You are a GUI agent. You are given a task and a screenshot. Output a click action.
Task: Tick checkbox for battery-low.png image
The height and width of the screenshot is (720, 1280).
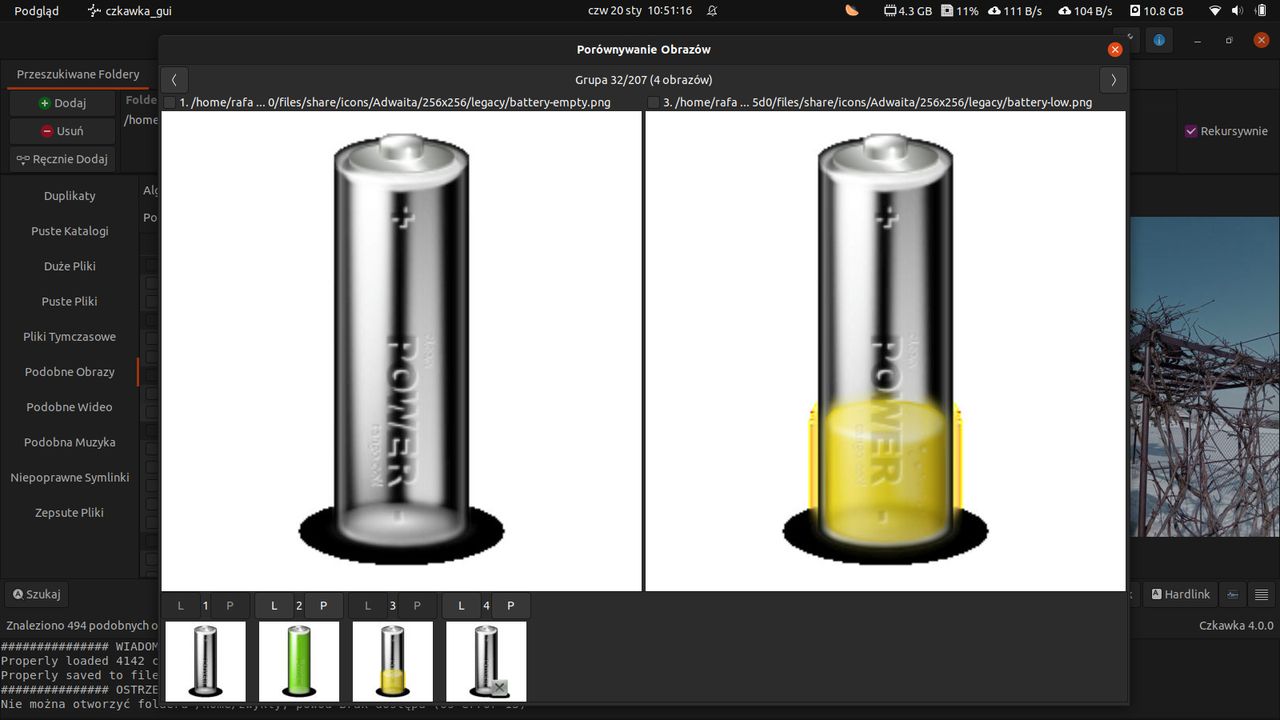pyautogui.click(x=653, y=102)
